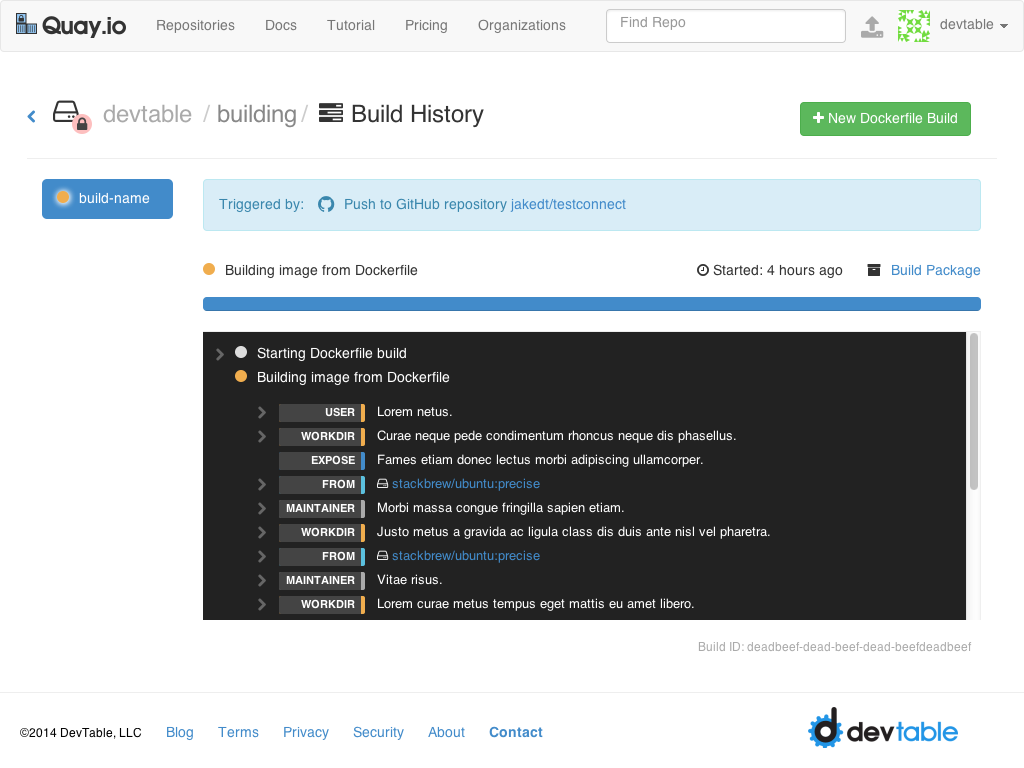Go back using the left chevron arrow

coord(31,116)
